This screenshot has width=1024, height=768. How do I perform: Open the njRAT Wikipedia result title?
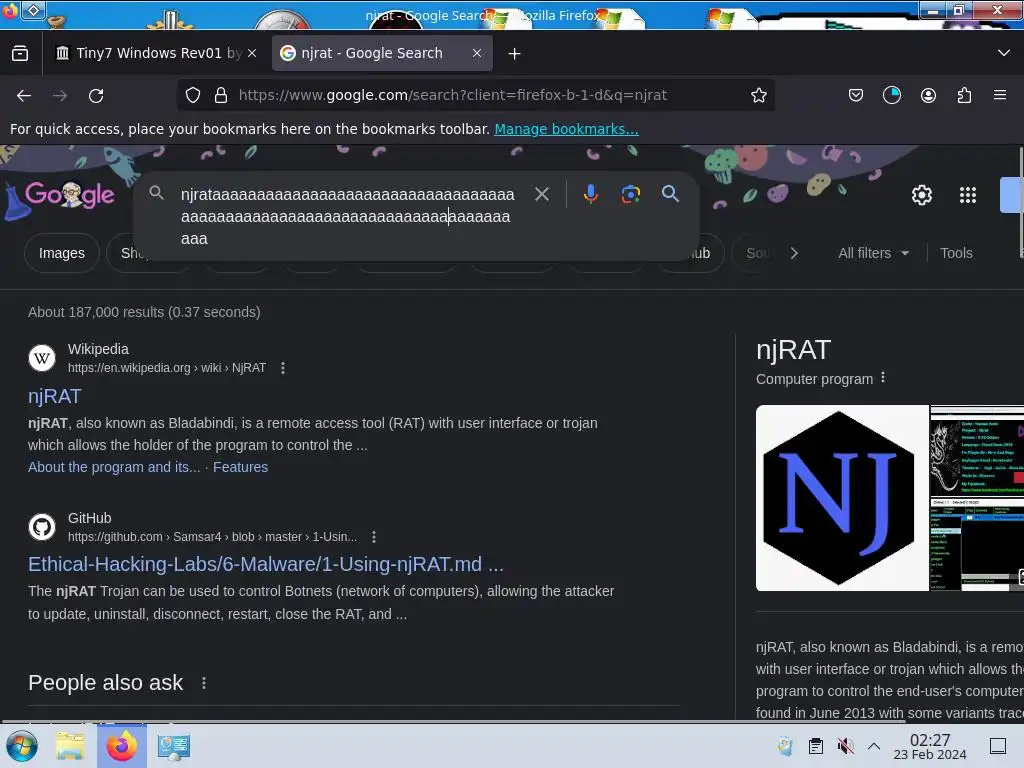click(x=54, y=396)
